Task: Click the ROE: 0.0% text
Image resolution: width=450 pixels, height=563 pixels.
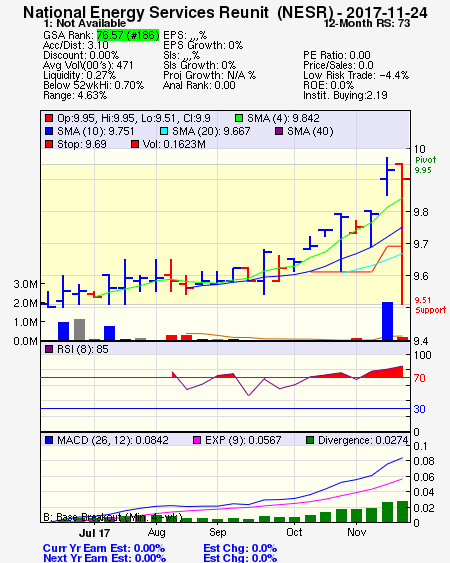Action: (329, 85)
